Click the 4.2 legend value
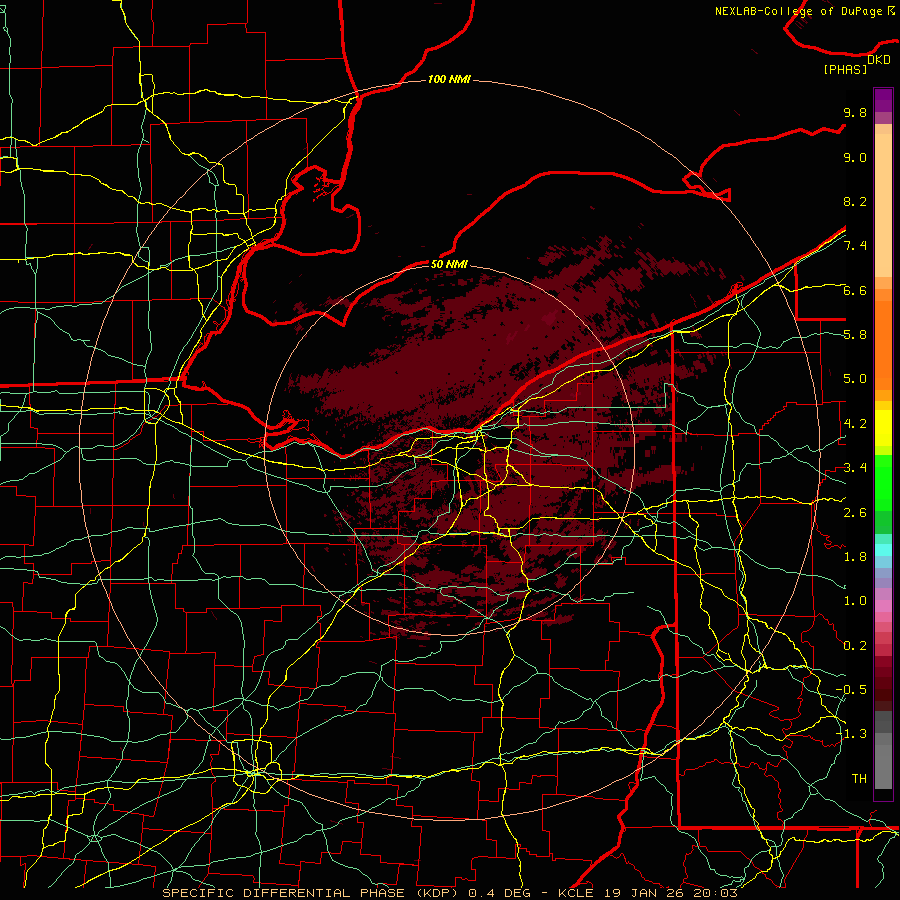This screenshot has height=900, width=900. [855, 424]
